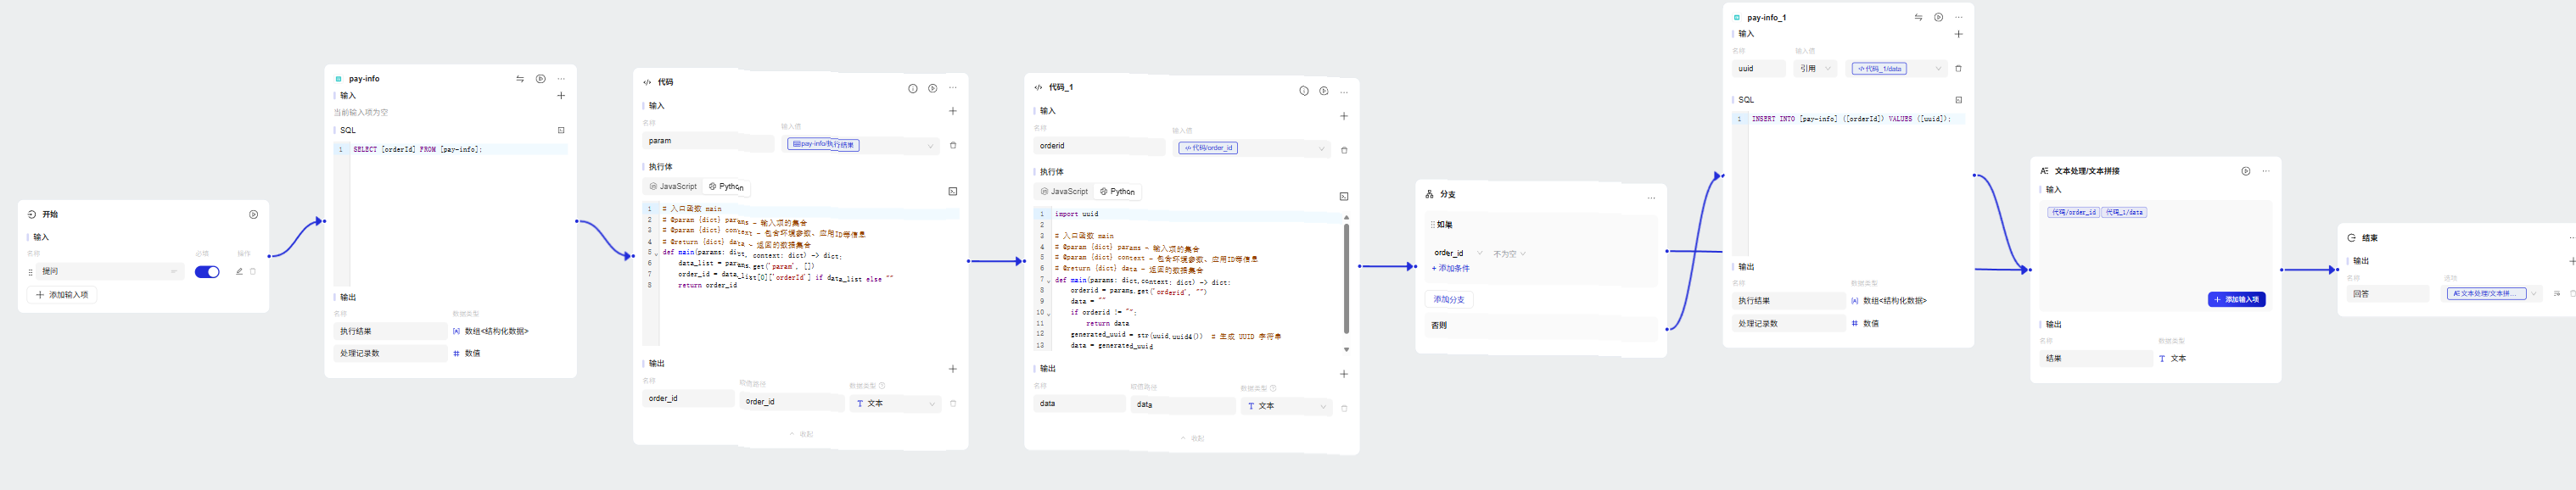Open the pay-info_1 node more options menu

[1958, 17]
